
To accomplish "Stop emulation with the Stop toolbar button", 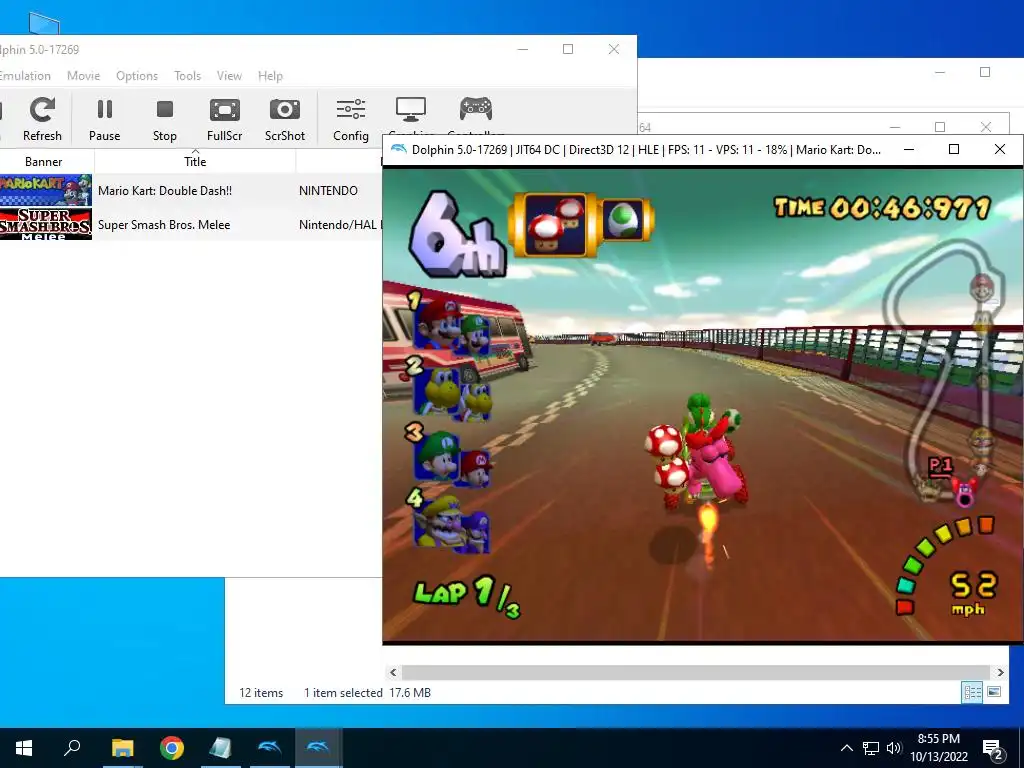I will point(165,119).
